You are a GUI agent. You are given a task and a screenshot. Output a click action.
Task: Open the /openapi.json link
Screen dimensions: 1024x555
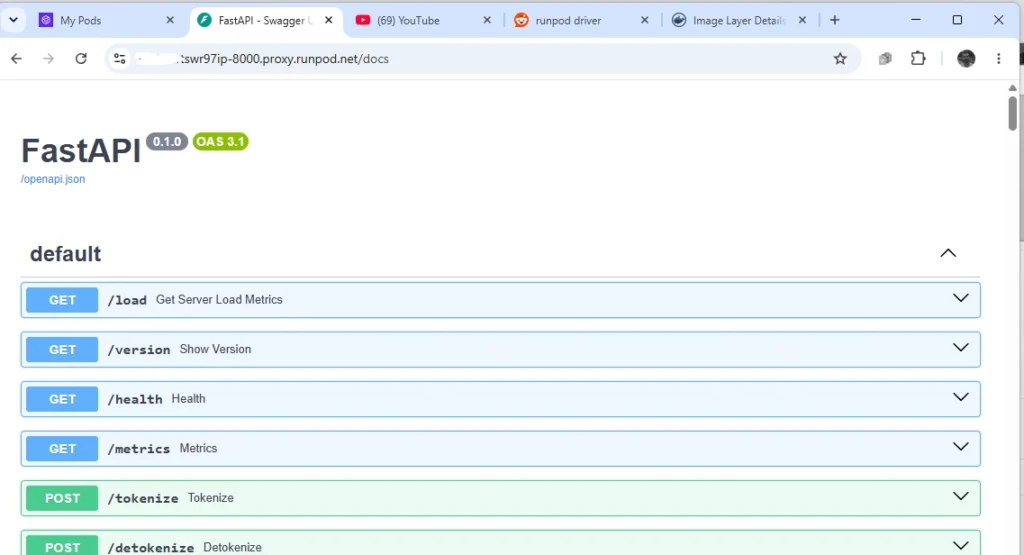(53, 179)
